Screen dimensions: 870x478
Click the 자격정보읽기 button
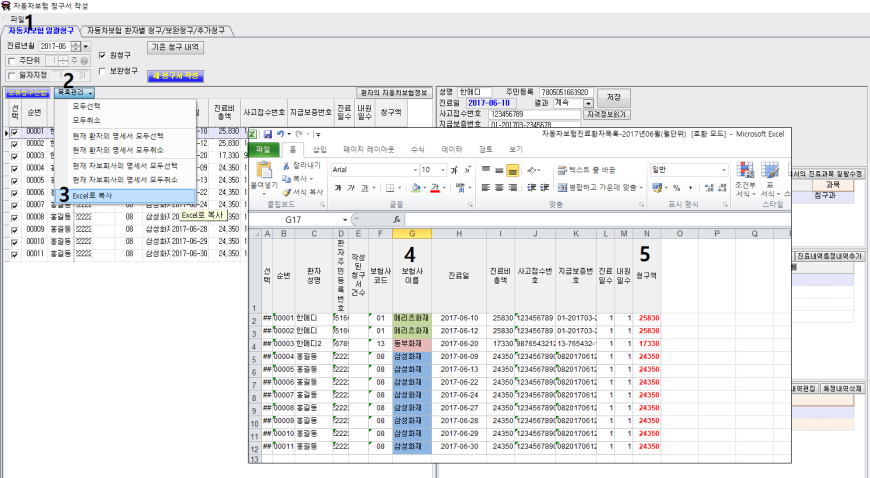tap(606, 114)
